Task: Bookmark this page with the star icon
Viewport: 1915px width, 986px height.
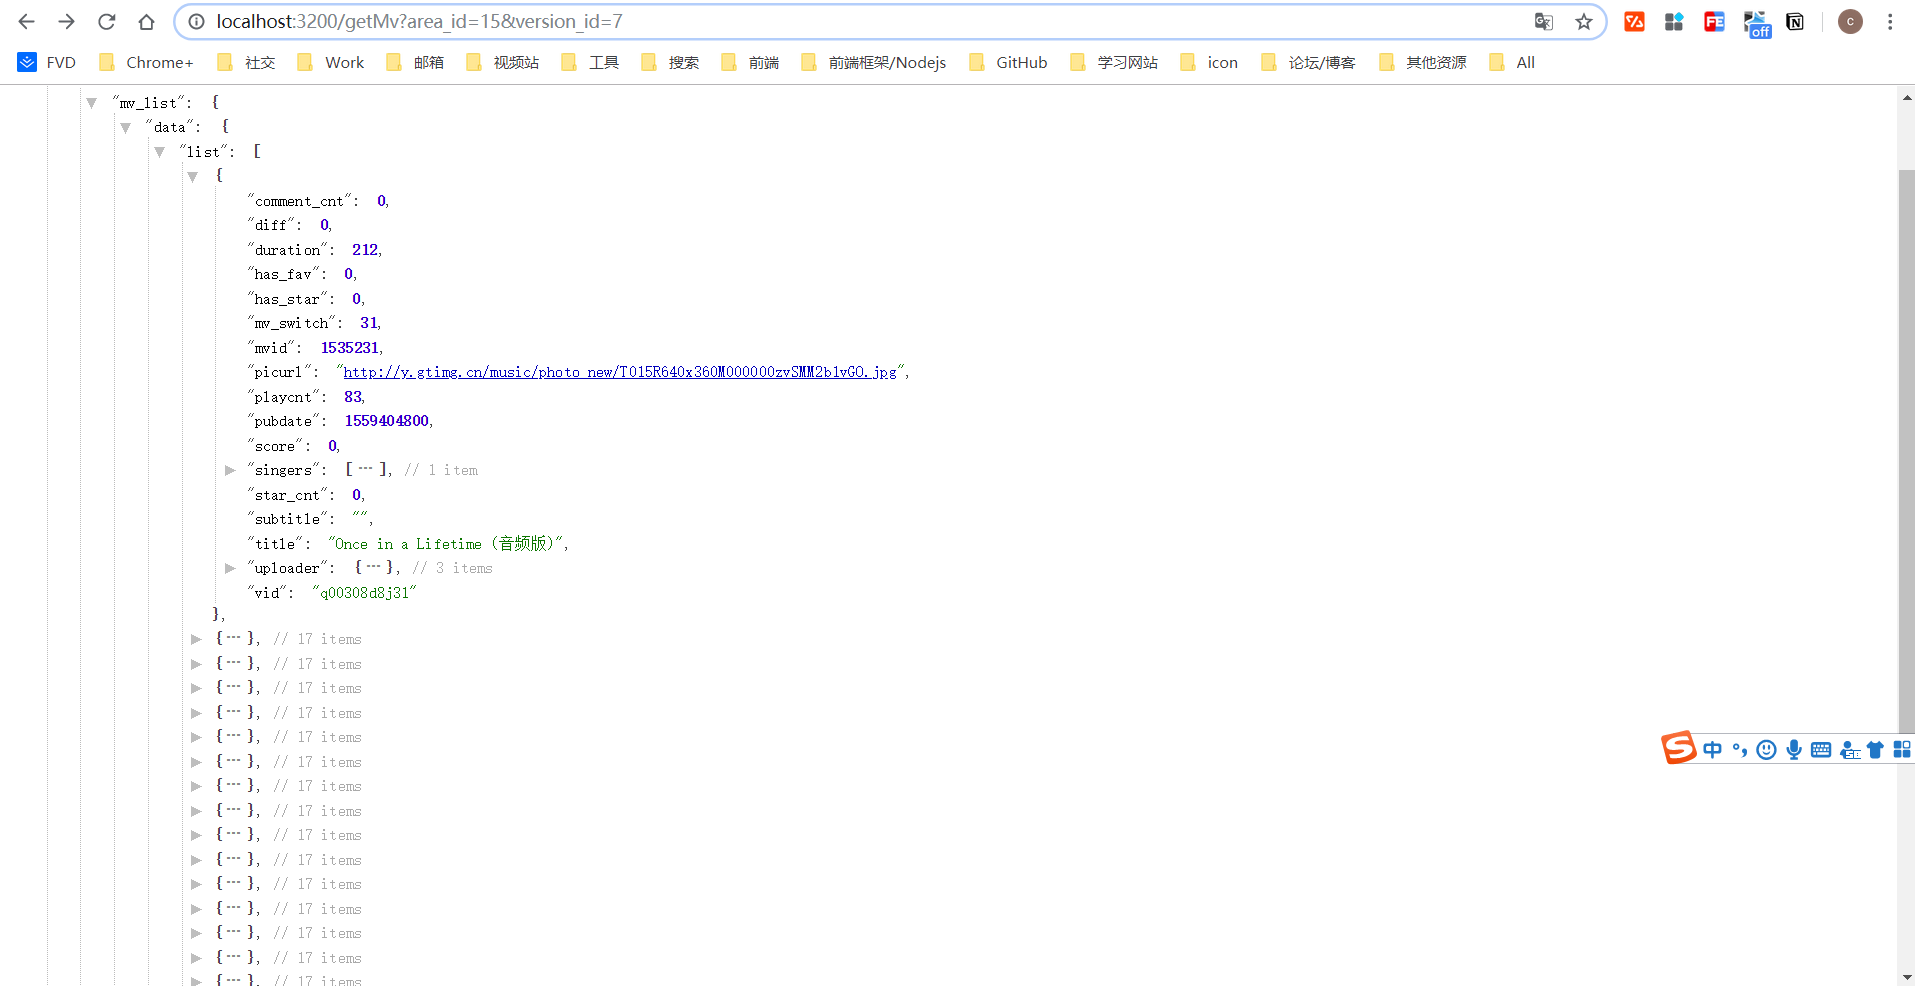Action: (1584, 21)
